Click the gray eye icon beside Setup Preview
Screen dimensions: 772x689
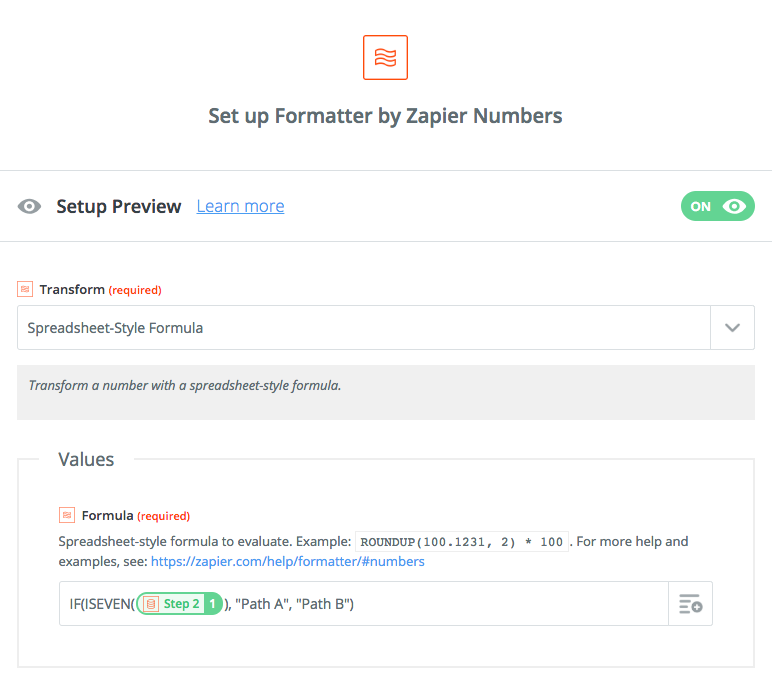pos(30,206)
